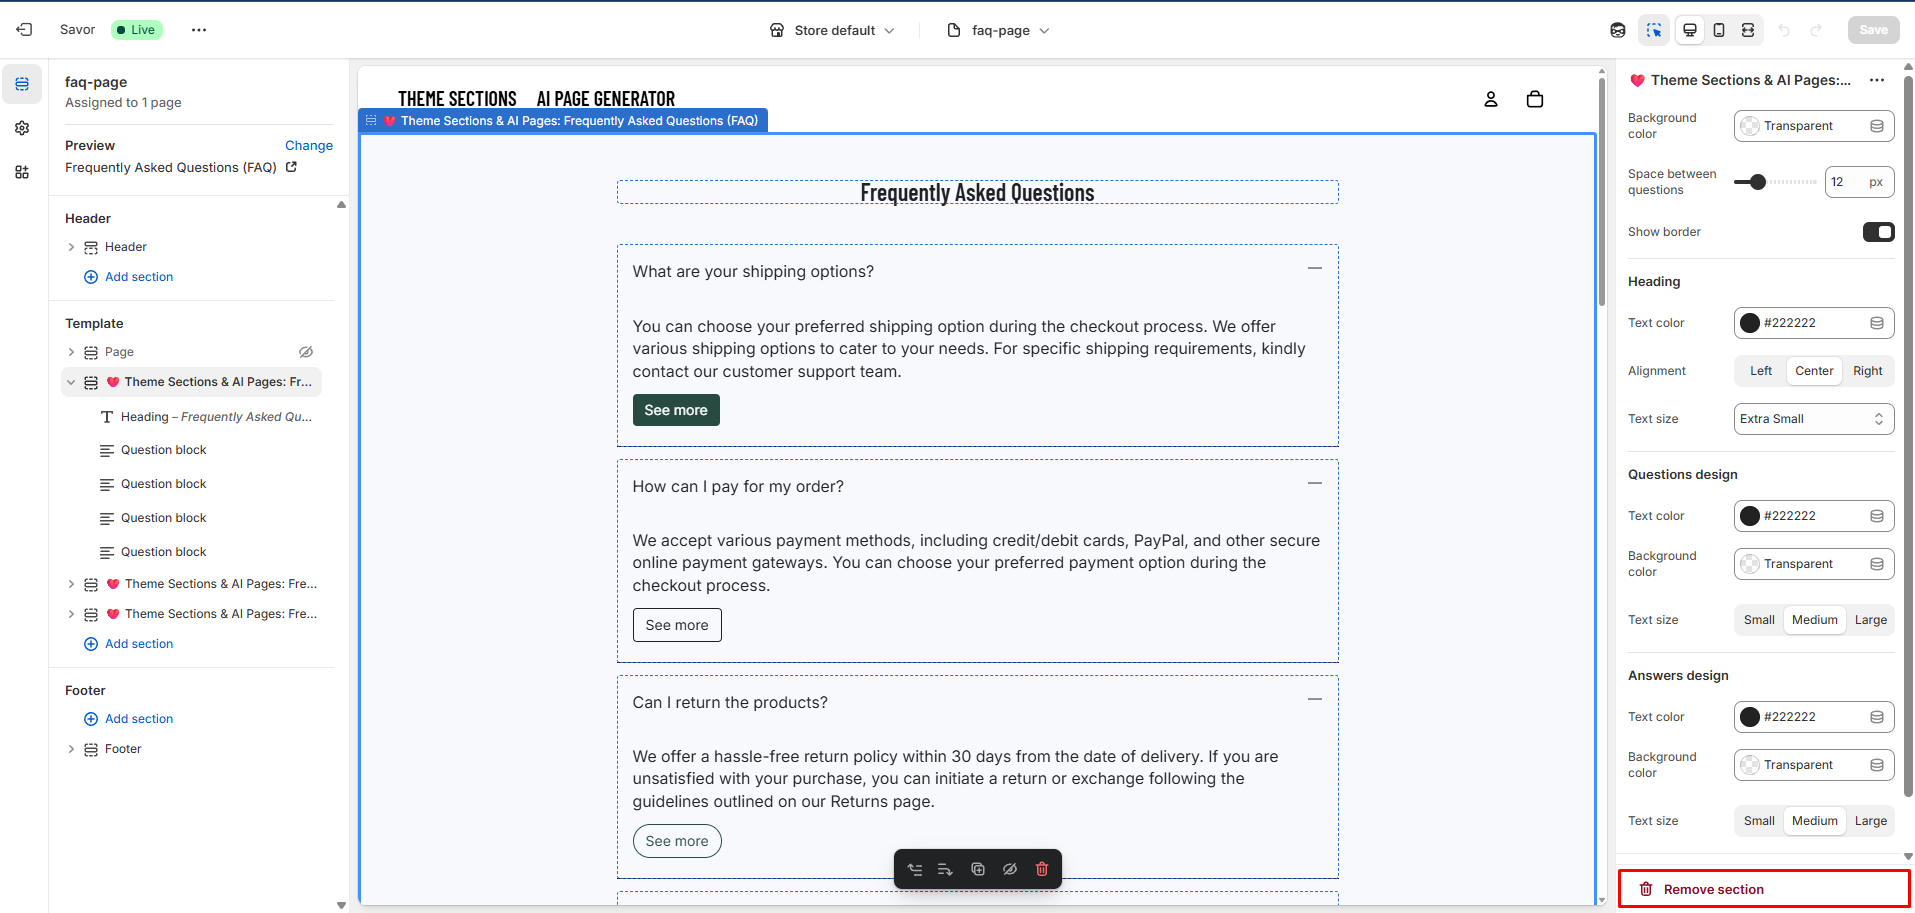Duplicate section from floating toolbar
The width and height of the screenshot is (1915, 913).
point(978,869)
